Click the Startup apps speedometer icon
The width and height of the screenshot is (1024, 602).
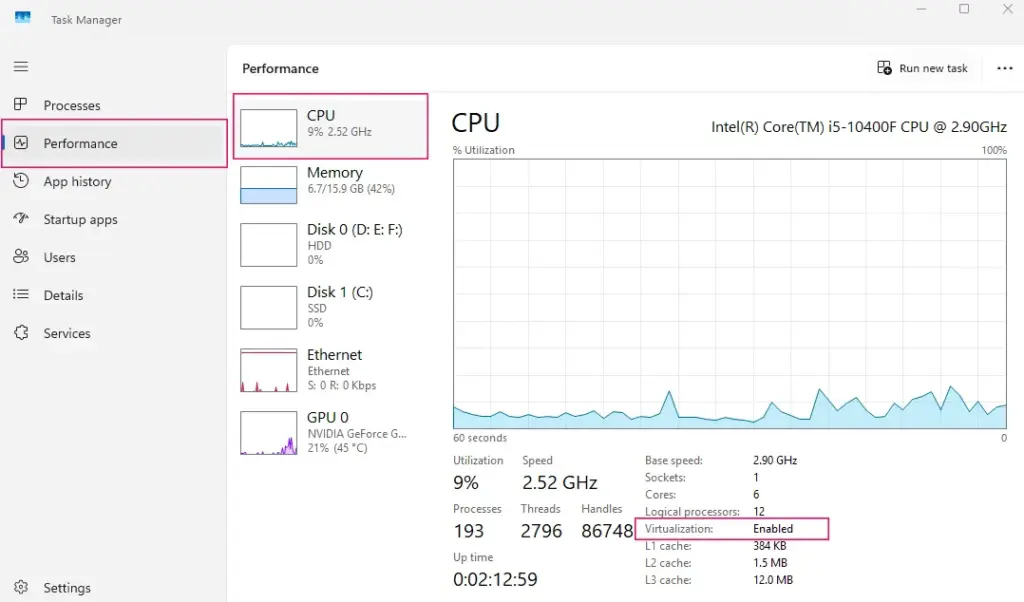(21, 219)
